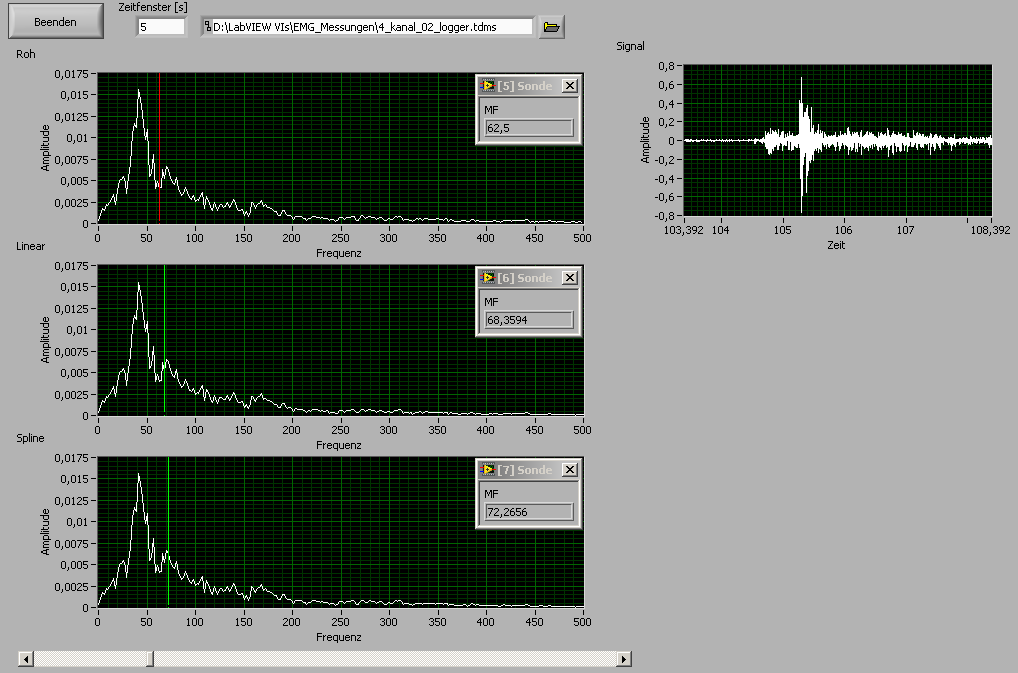Open the file browse folder icon
Screen dimensions: 1018x673
pos(551,27)
